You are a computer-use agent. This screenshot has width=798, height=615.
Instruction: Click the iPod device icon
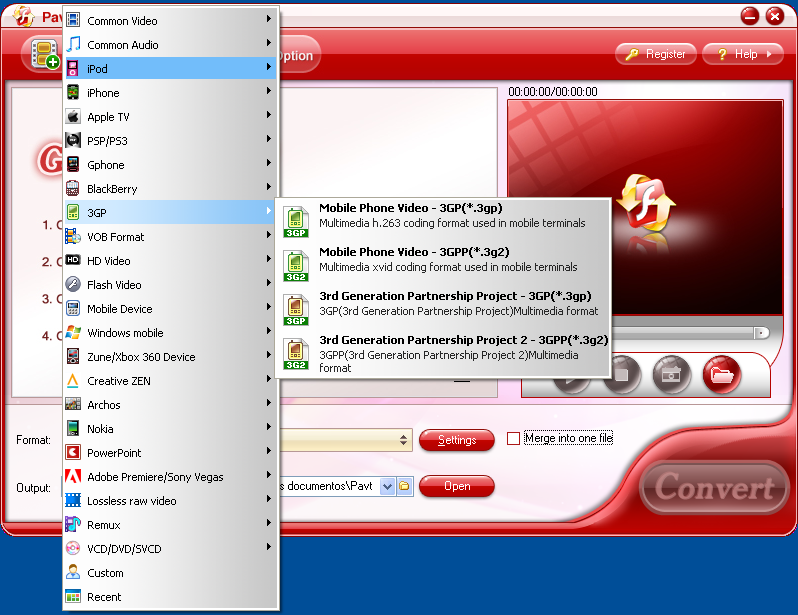tap(73, 68)
